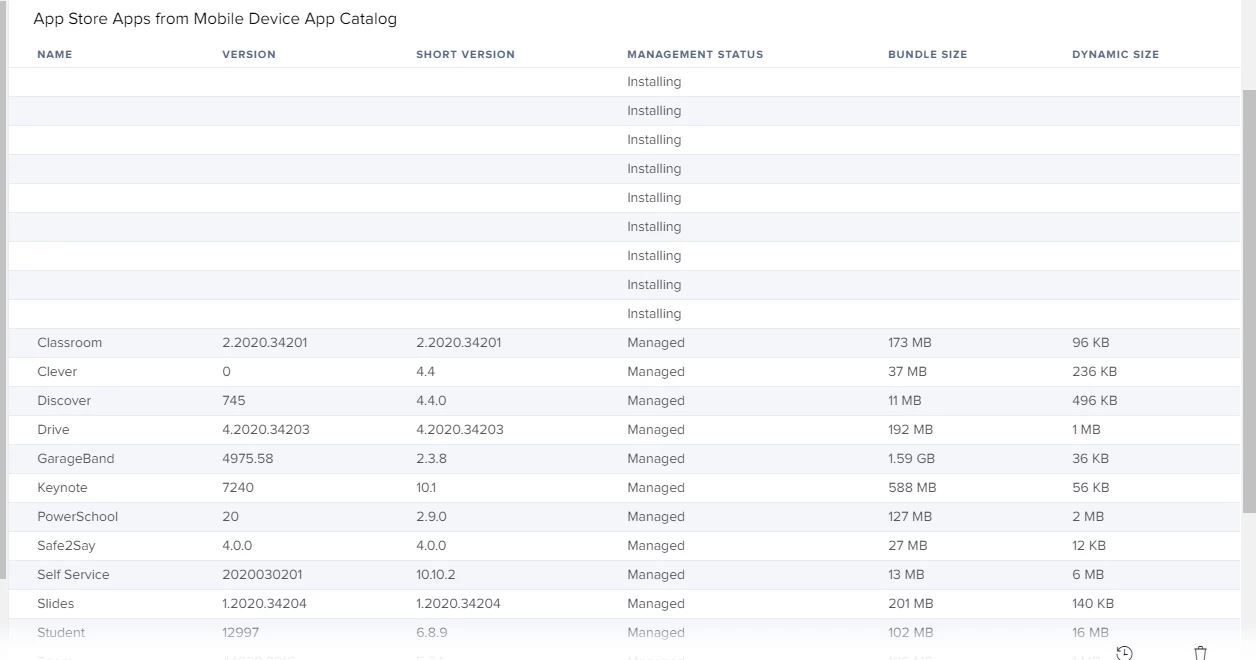This screenshot has width=1256, height=660.
Task: Click Discover's dynamic size 496 KB
Action: (1095, 401)
